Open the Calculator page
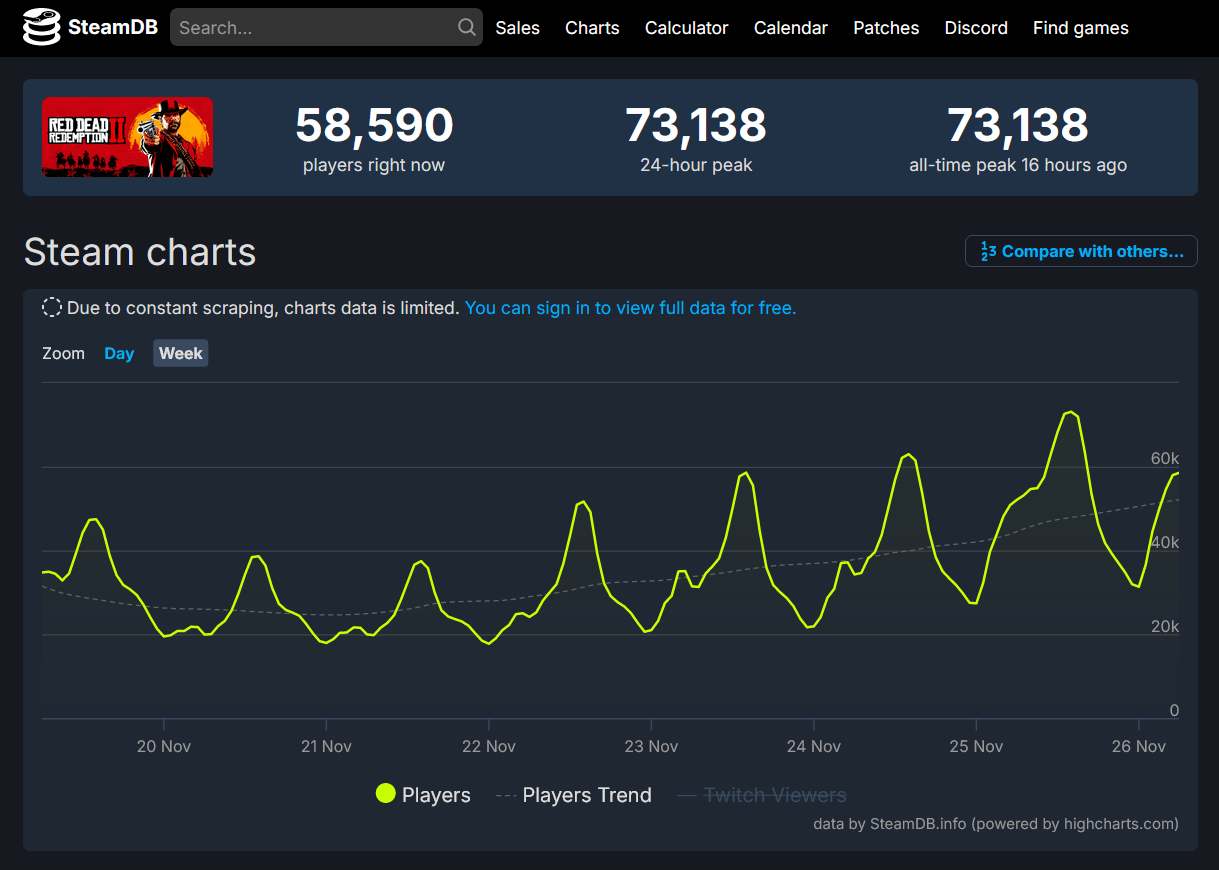 click(x=687, y=28)
